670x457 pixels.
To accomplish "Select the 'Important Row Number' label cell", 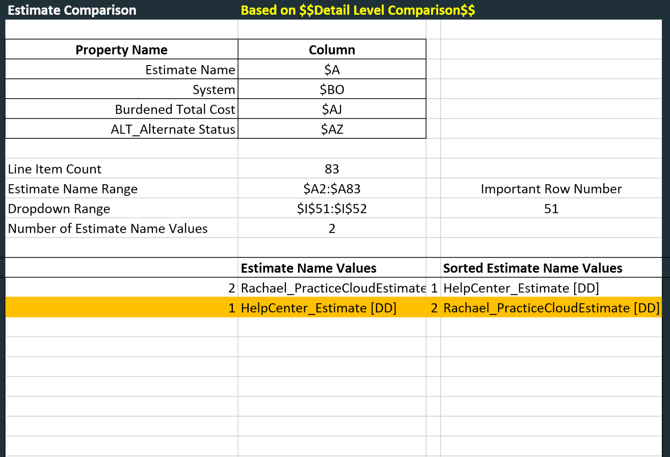I will pos(551,189).
